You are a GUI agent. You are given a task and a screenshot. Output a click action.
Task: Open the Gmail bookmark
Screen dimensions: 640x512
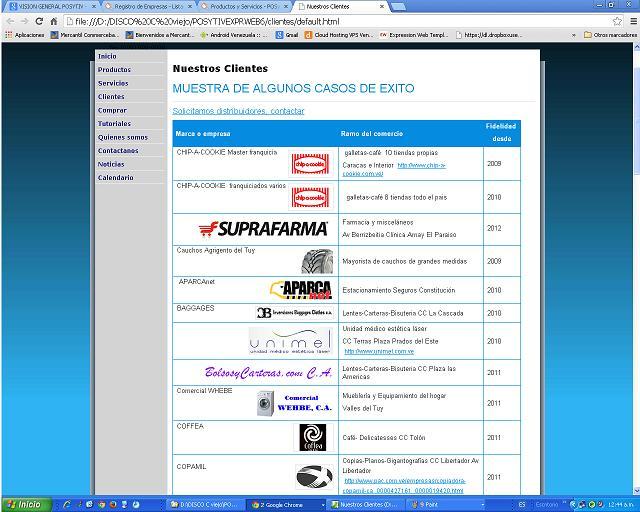point(287,35)
